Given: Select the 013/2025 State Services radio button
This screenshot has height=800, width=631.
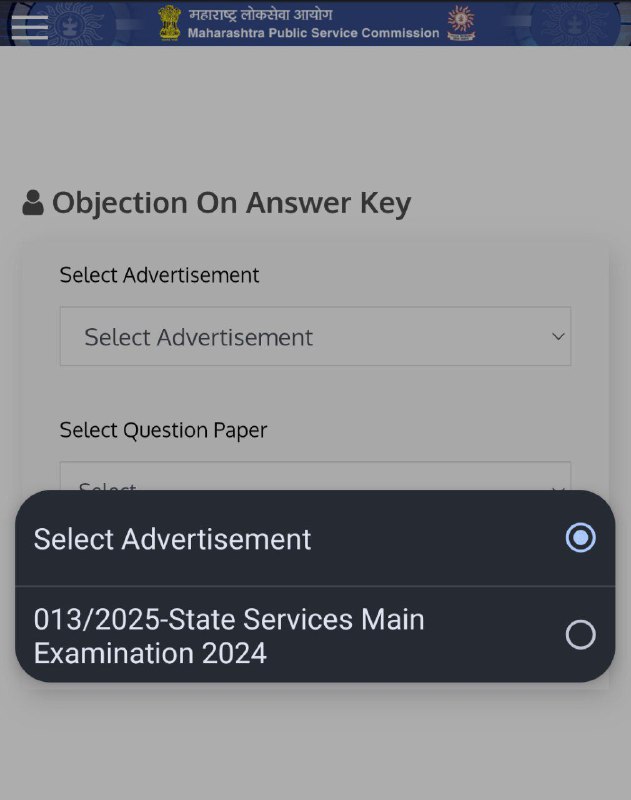Looking at the screenshot, I should pos(580,635).
